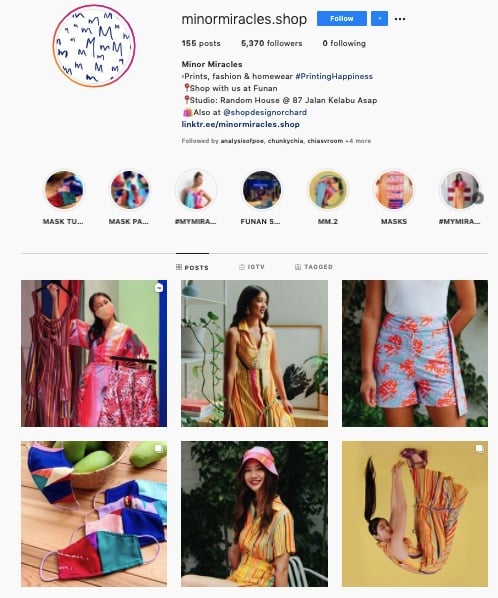Screen dimensions: 498x598
Task: View the FUNAN S... highlight
Action: point(262,190)
